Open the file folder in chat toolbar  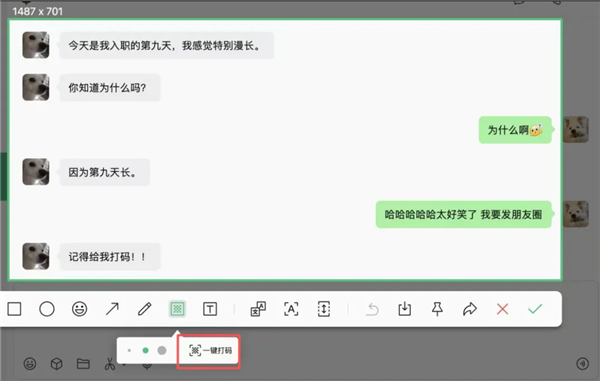tap(83, 364)
